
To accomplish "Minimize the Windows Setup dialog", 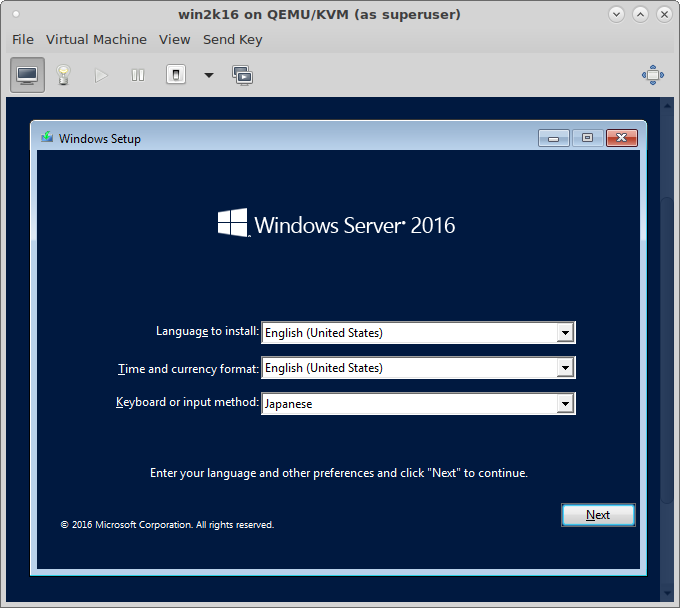I will (x=553, y=138).
